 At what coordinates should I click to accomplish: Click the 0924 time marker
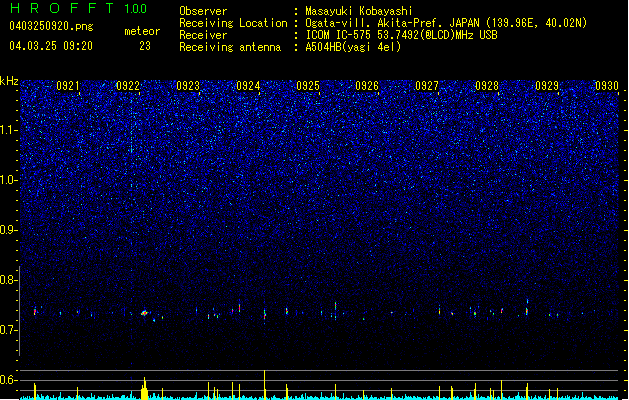coord(248,86)
